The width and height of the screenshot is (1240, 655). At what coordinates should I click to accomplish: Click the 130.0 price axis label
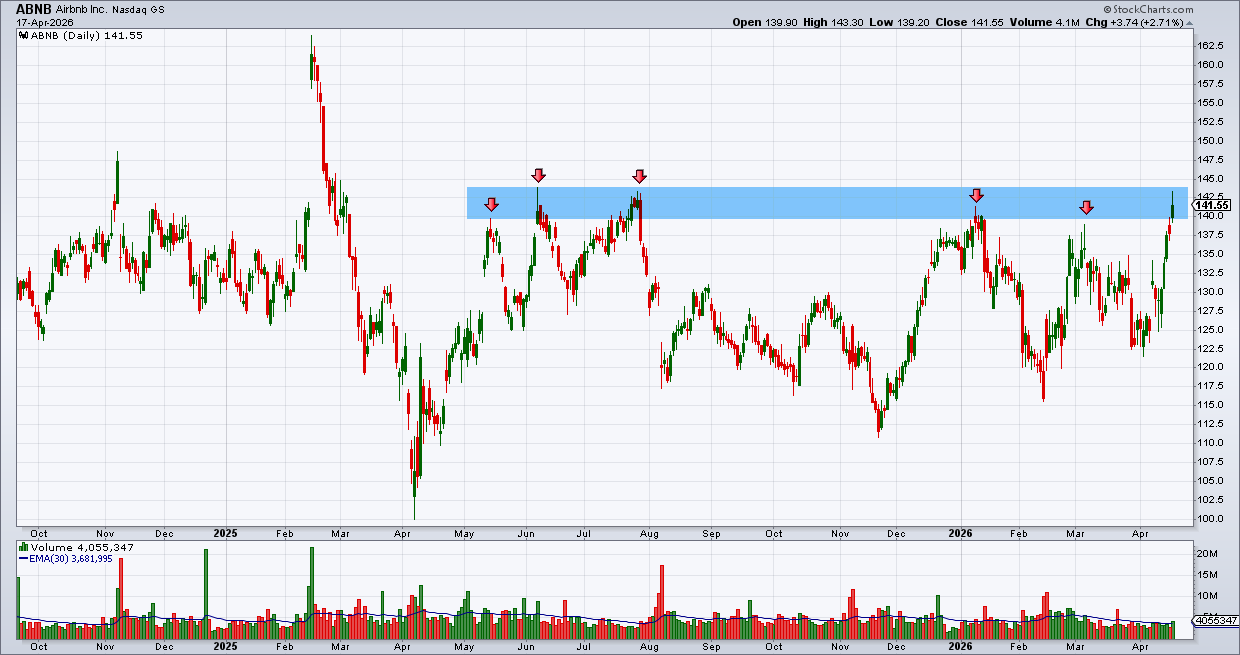(1210, 292)
